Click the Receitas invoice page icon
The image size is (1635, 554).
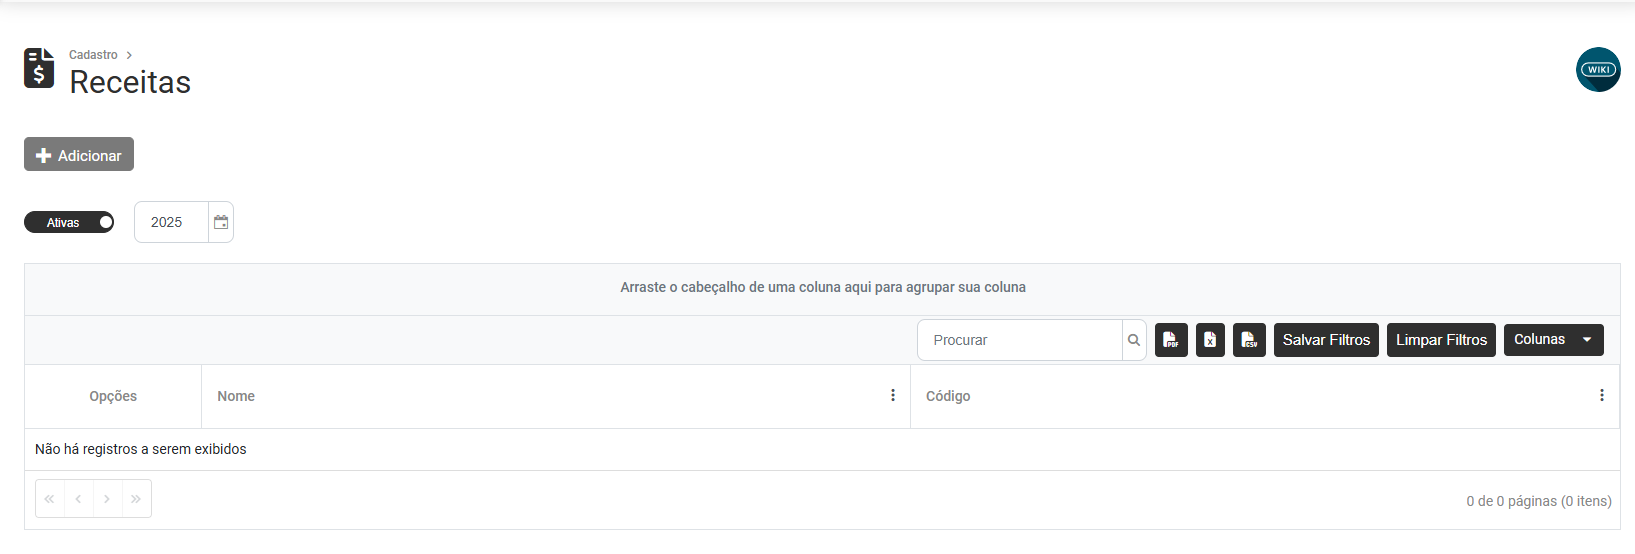39,68
